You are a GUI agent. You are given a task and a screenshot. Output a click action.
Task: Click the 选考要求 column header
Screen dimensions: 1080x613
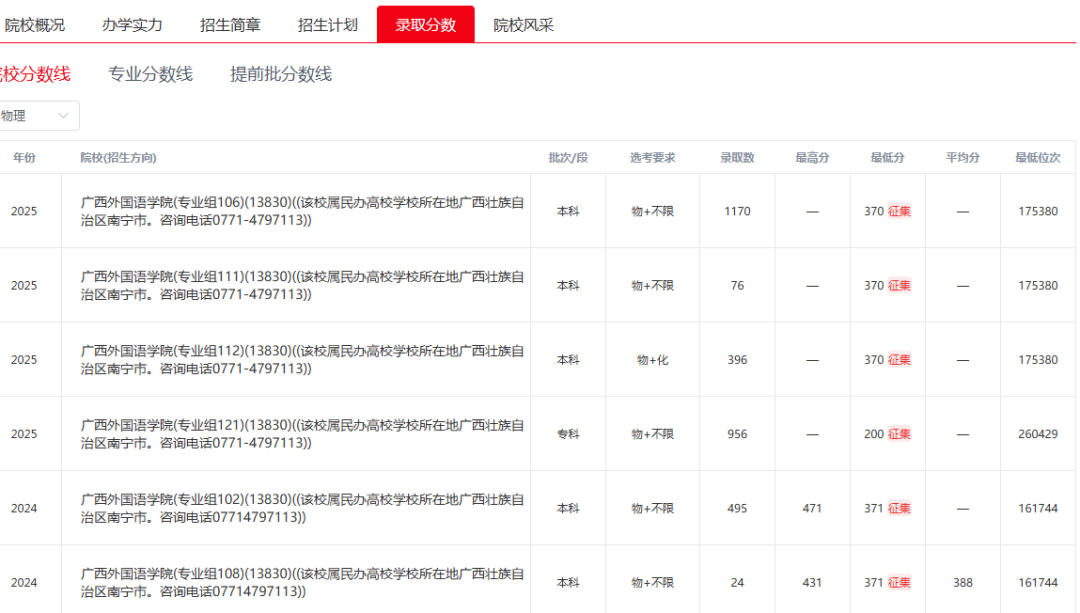pos(652,158)
